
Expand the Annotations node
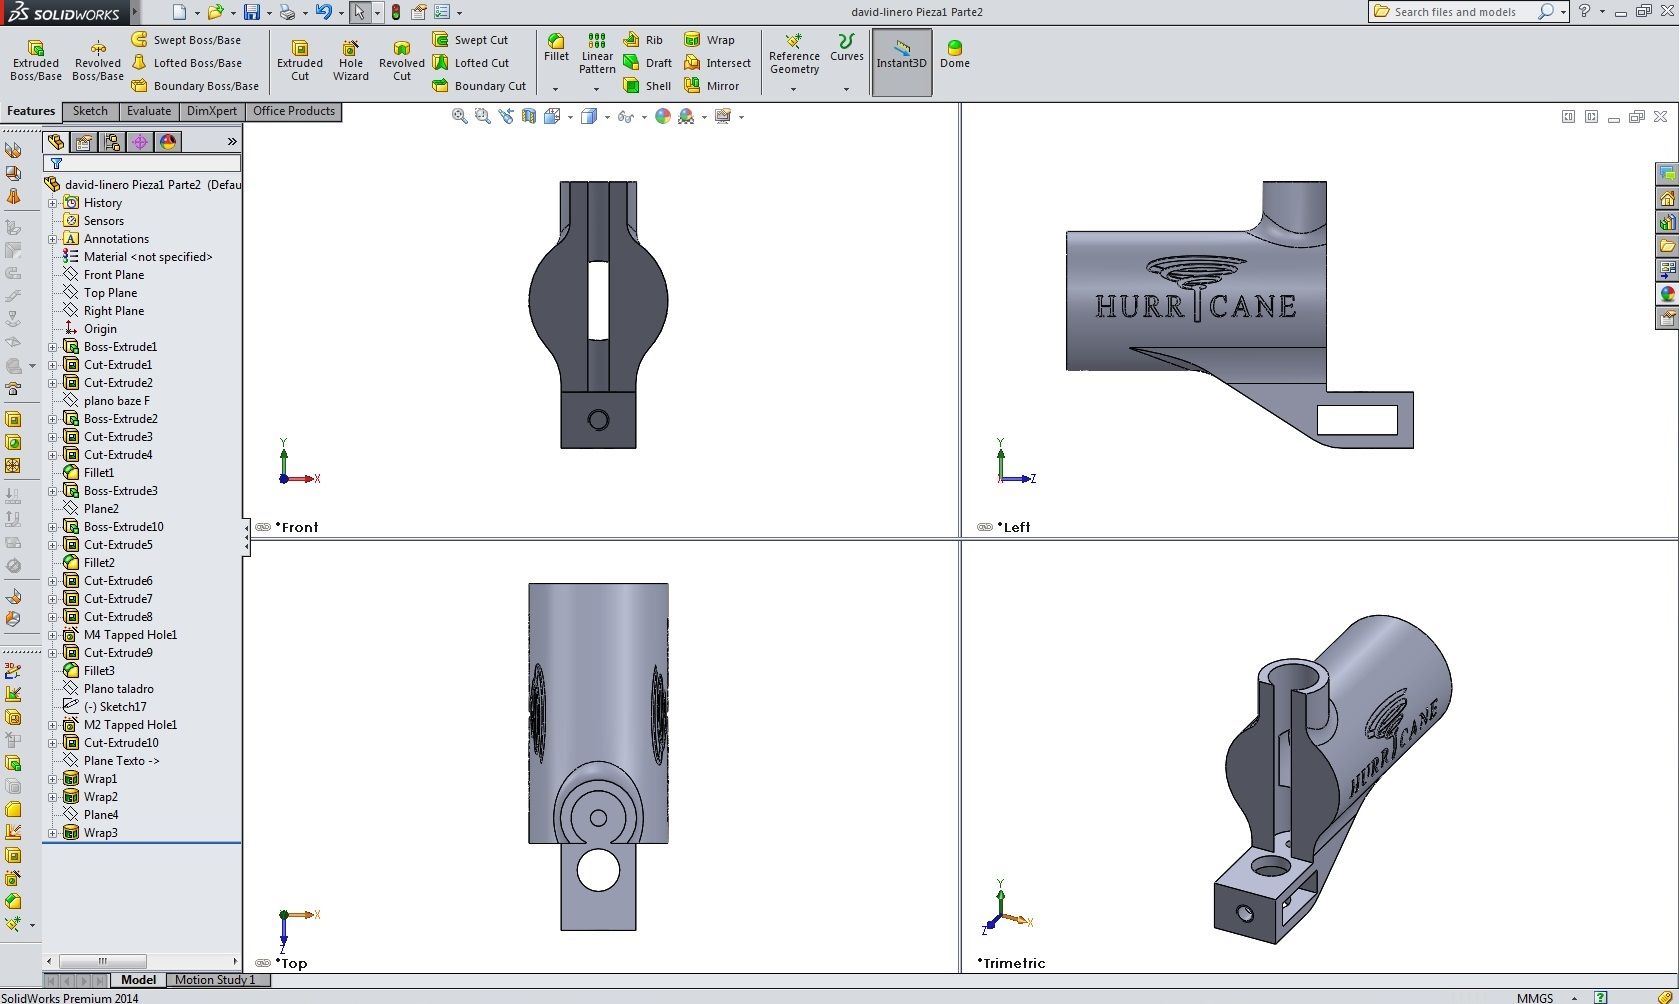(x=53, y=239)
